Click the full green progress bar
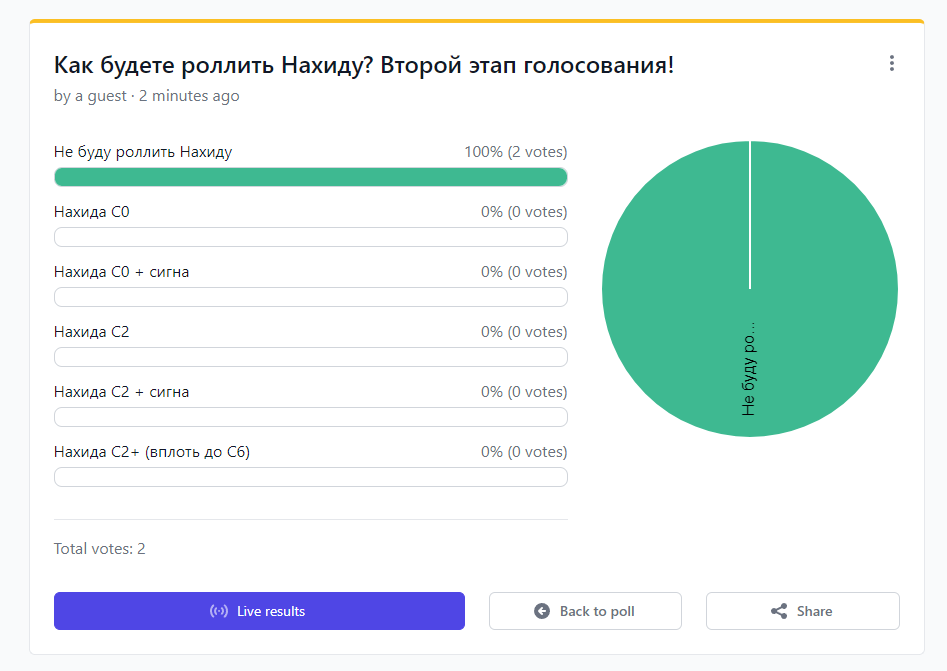The width and height of the screenshot is (947, 671). tap(310, 177)
